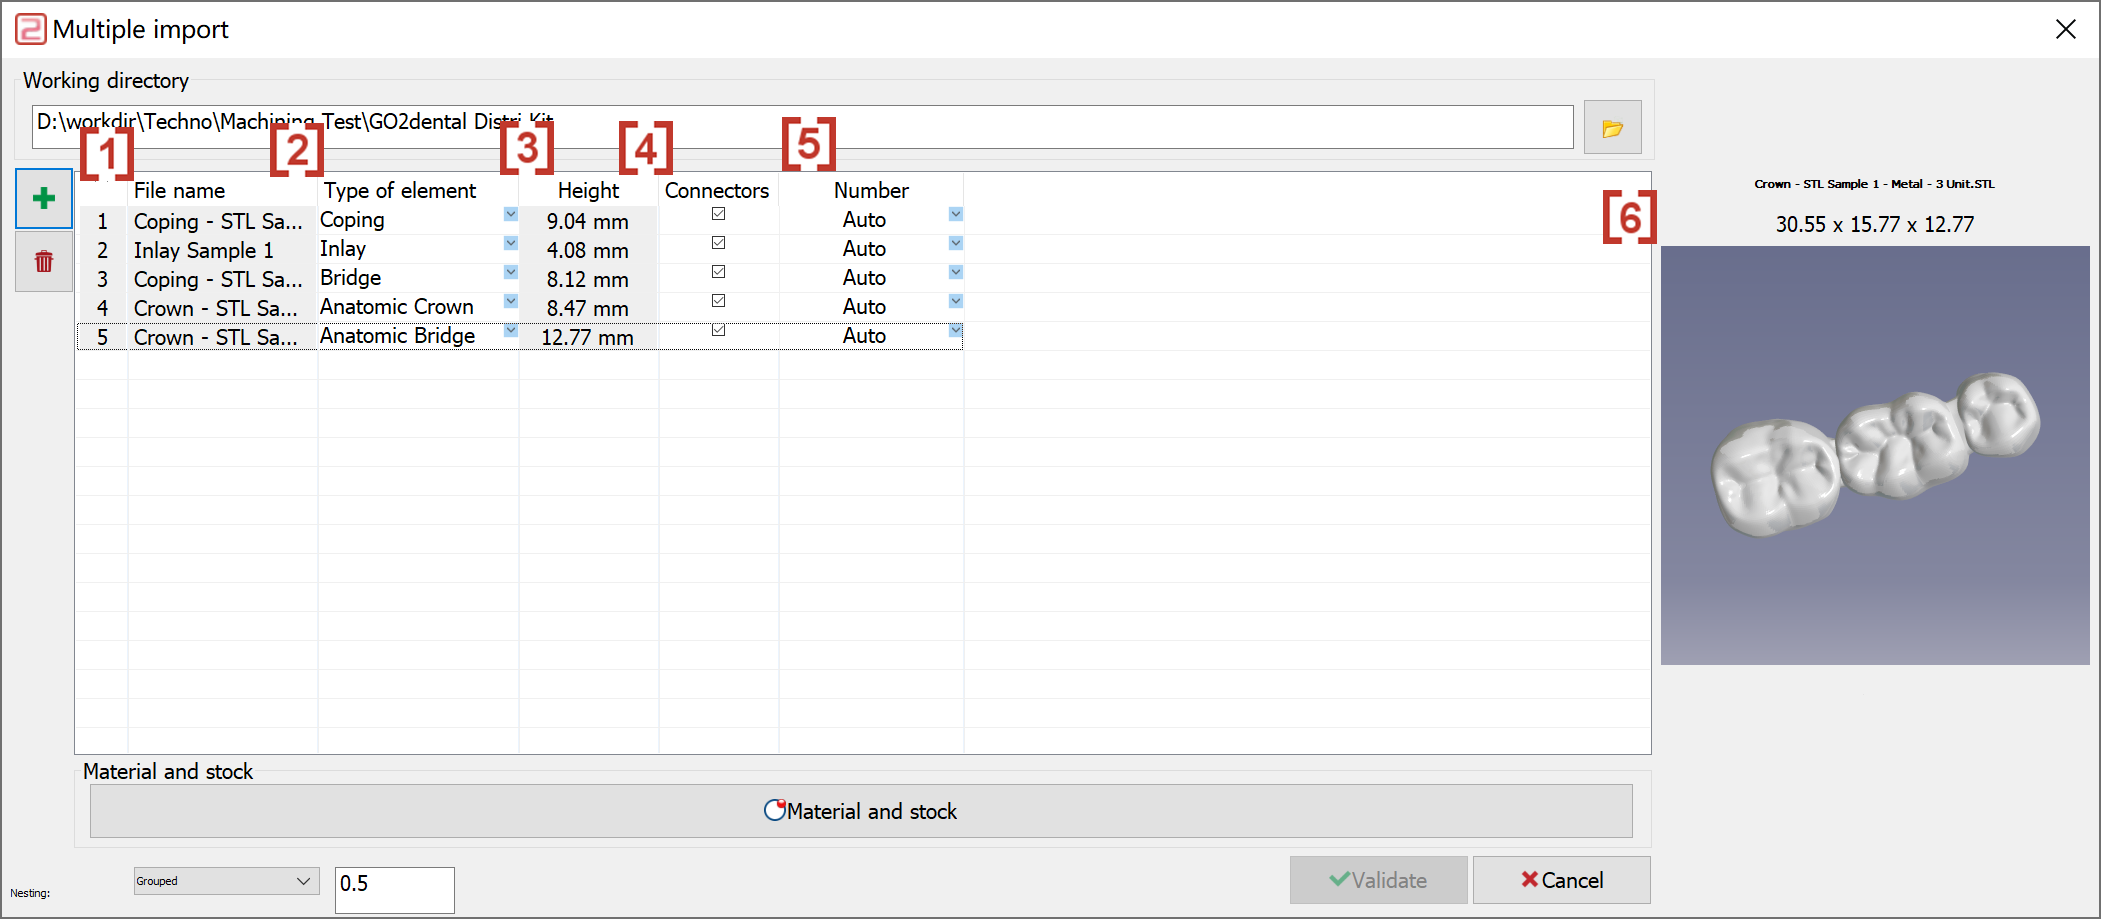Click the working directory path field
The width and height of the screenshot is (2101, 919).
(802, 127)
